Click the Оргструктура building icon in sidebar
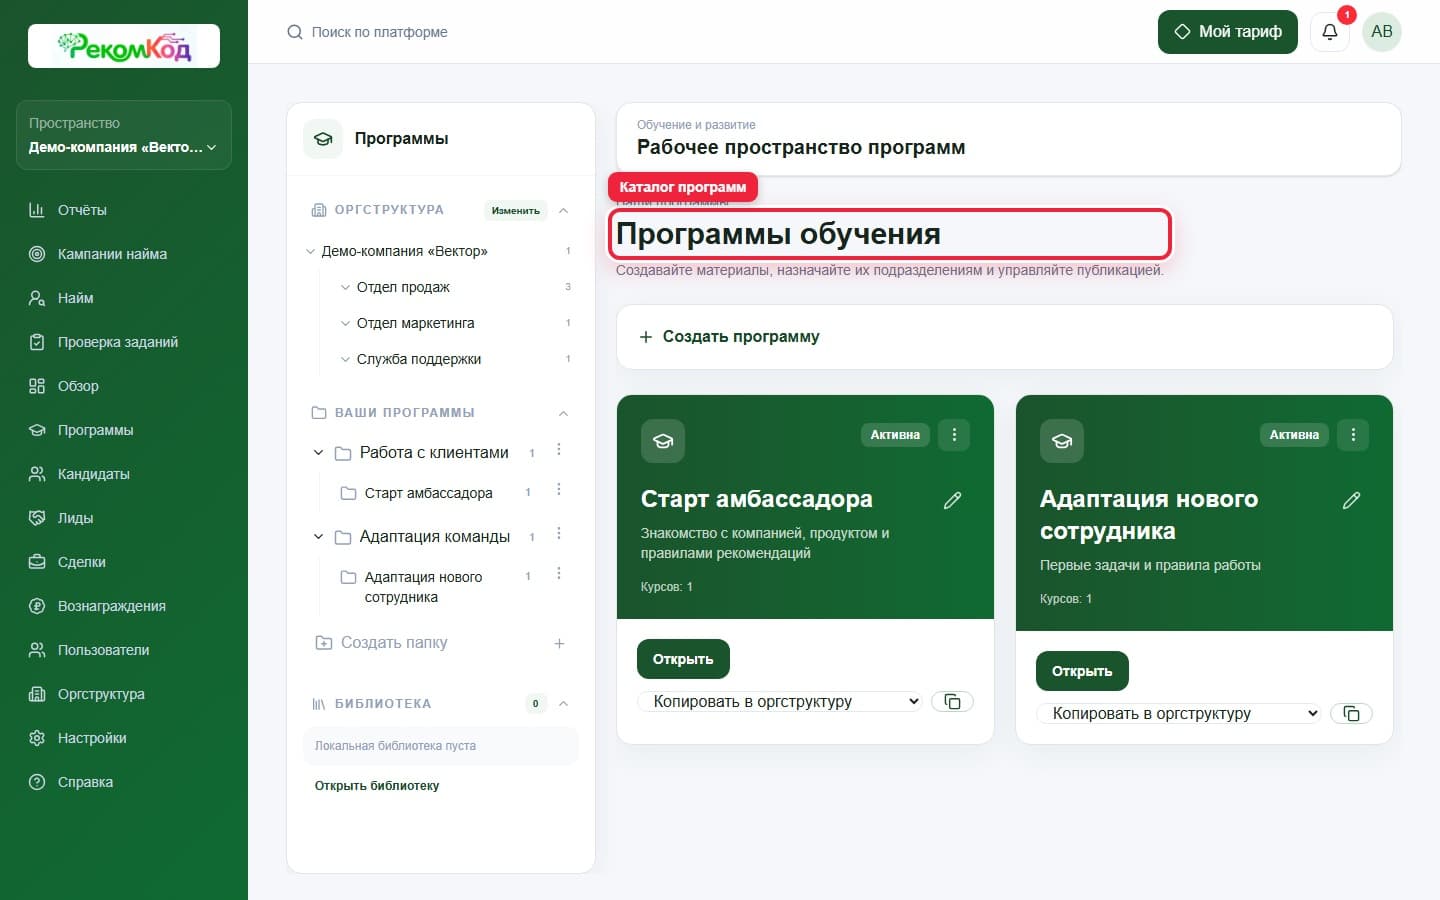The height and width of the screenshot is (900, 1440). point(37,694)
